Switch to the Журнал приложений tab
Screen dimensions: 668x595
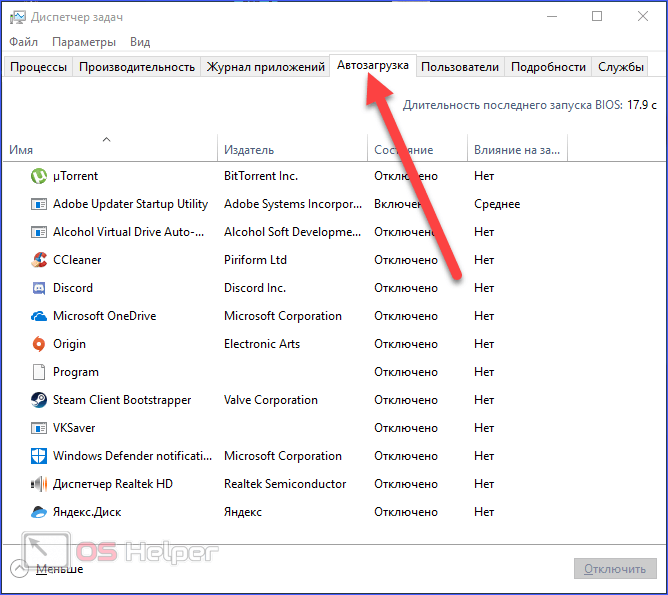pyautogui.click(x=265, y=67)
